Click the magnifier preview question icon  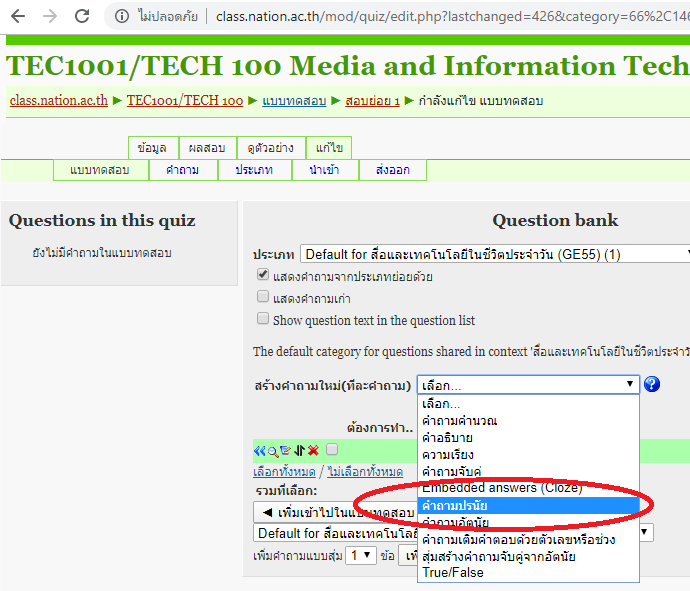click(x=272, y=451)
